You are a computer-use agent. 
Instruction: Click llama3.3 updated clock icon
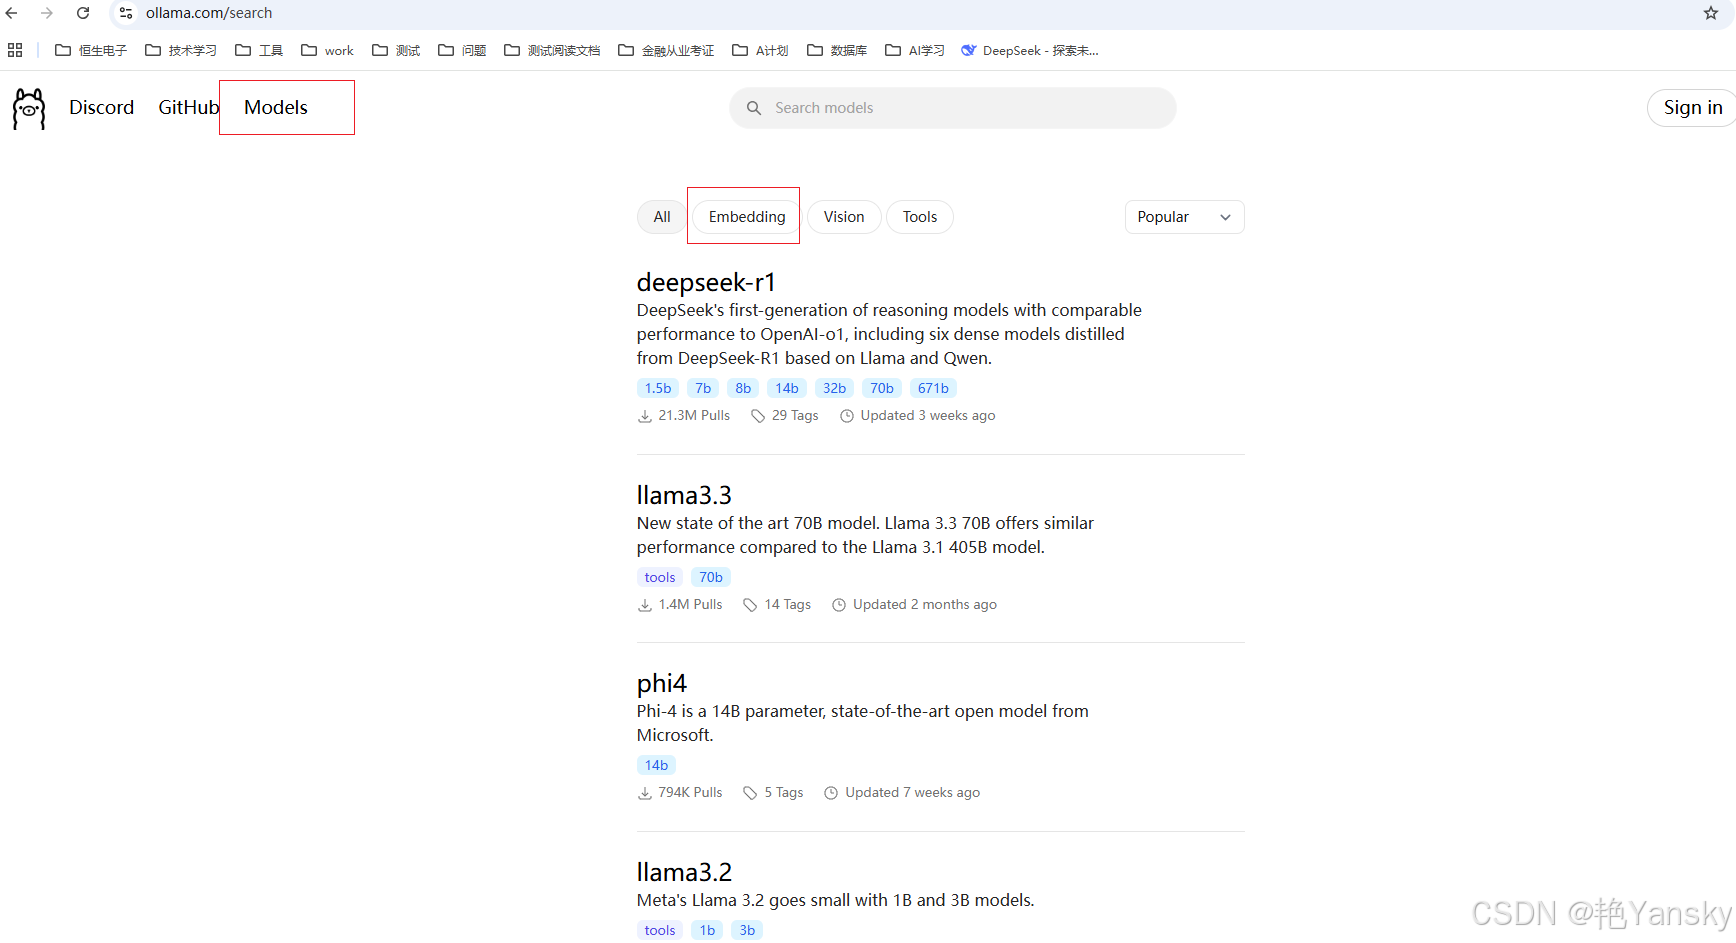(839, 605)
